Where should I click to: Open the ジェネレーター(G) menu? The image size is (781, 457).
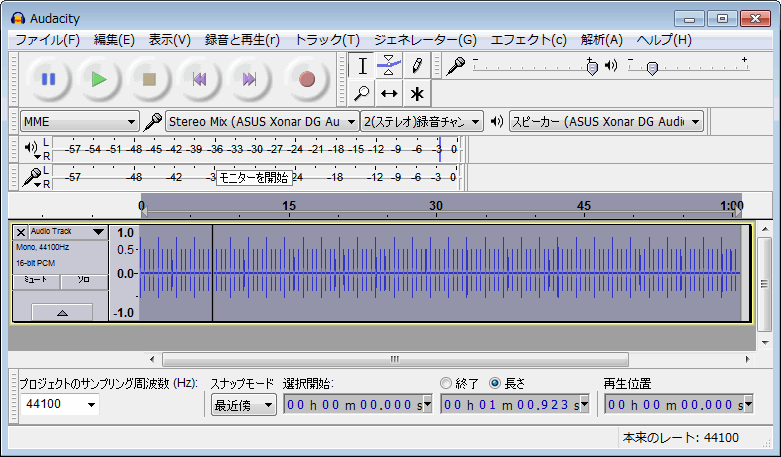(425, 40)
